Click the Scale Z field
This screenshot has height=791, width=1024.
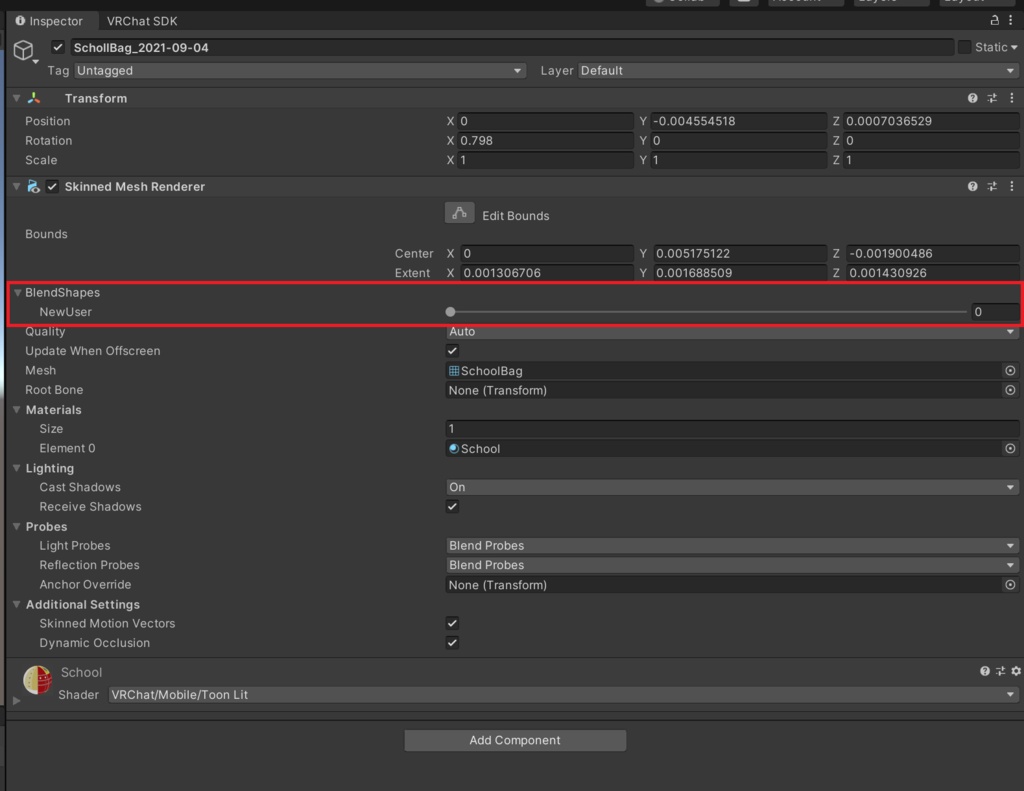point(931,160)
